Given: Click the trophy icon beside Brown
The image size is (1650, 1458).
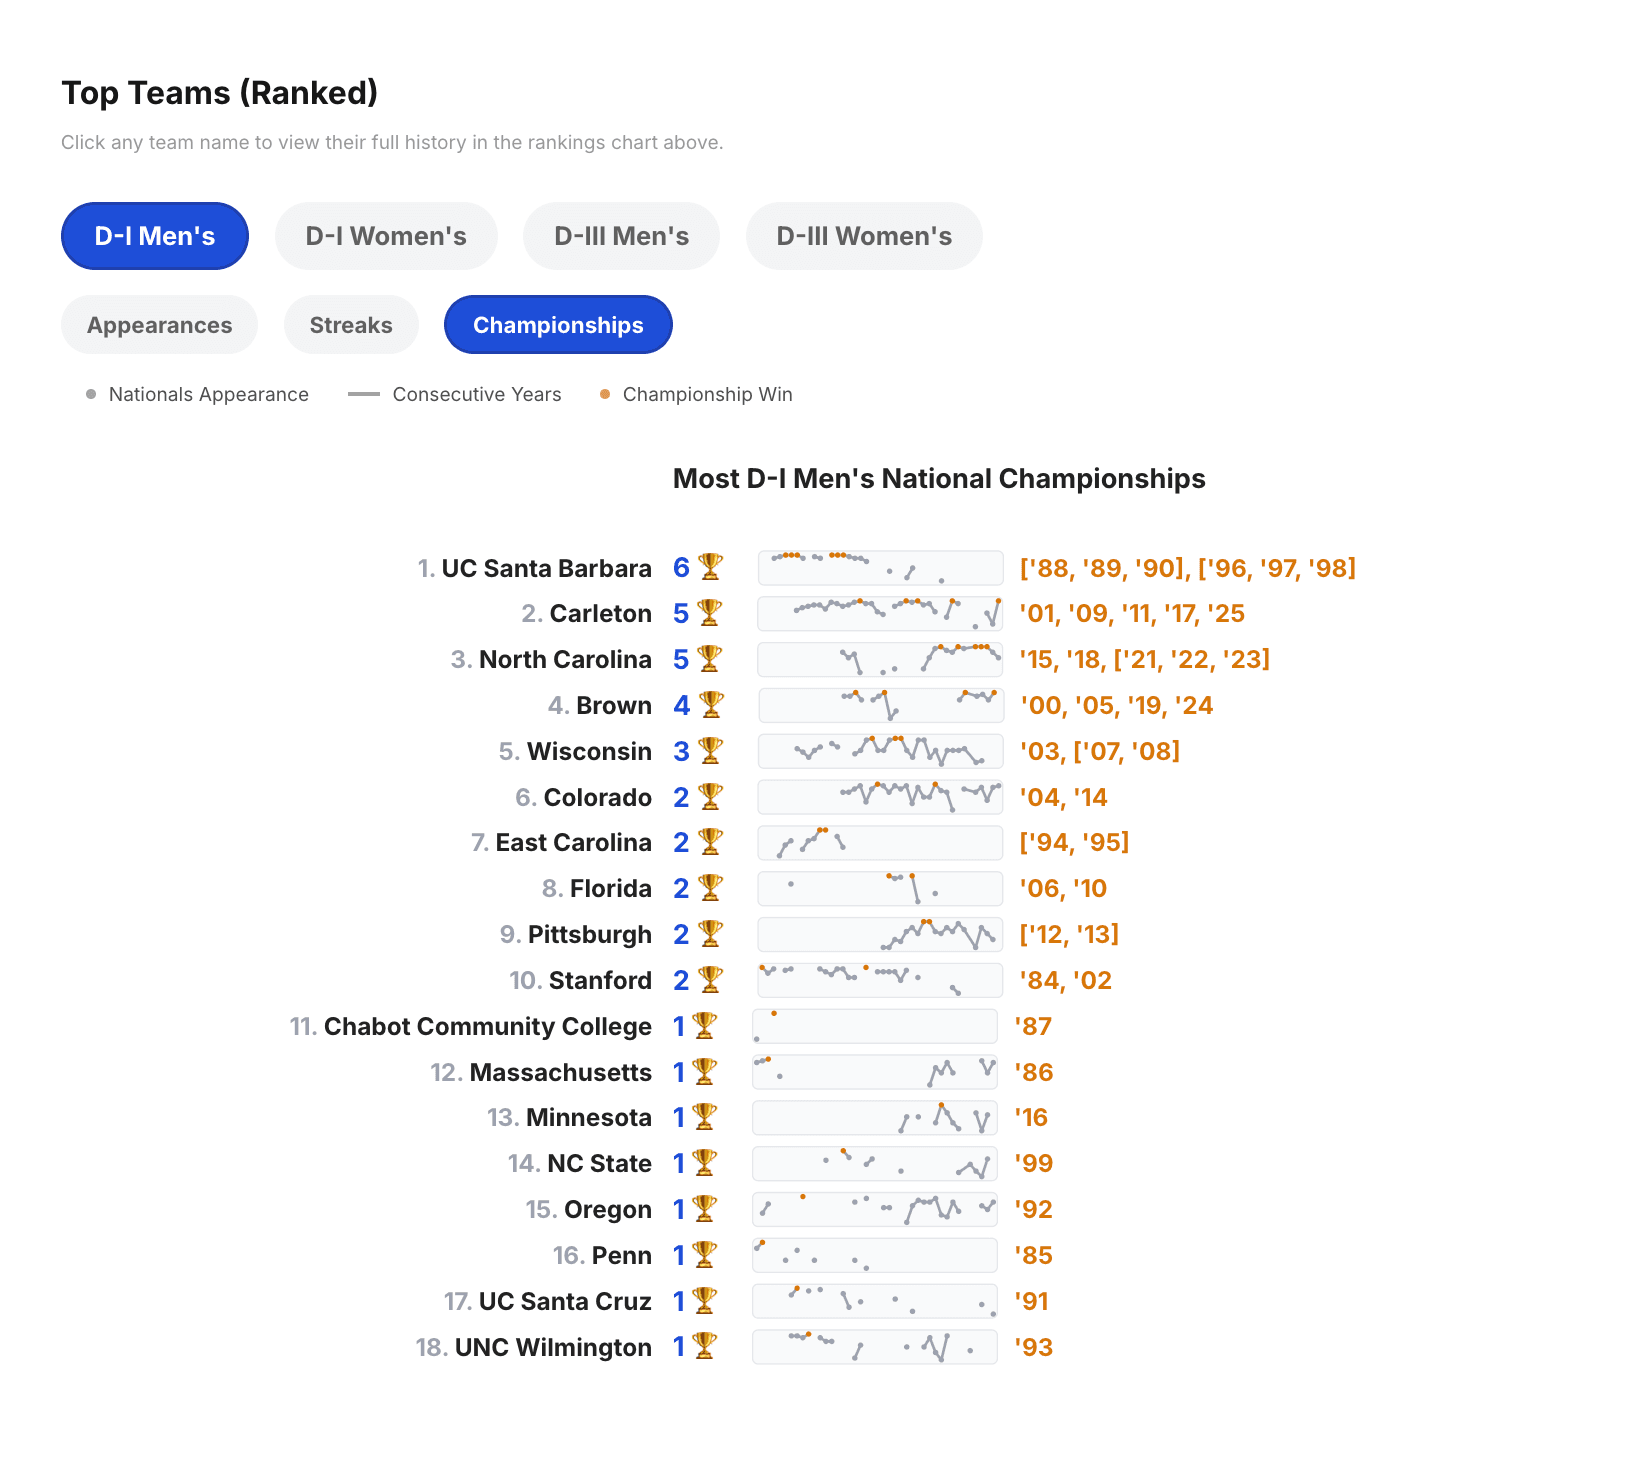Looking at the screenshot, I should (710, 705).
